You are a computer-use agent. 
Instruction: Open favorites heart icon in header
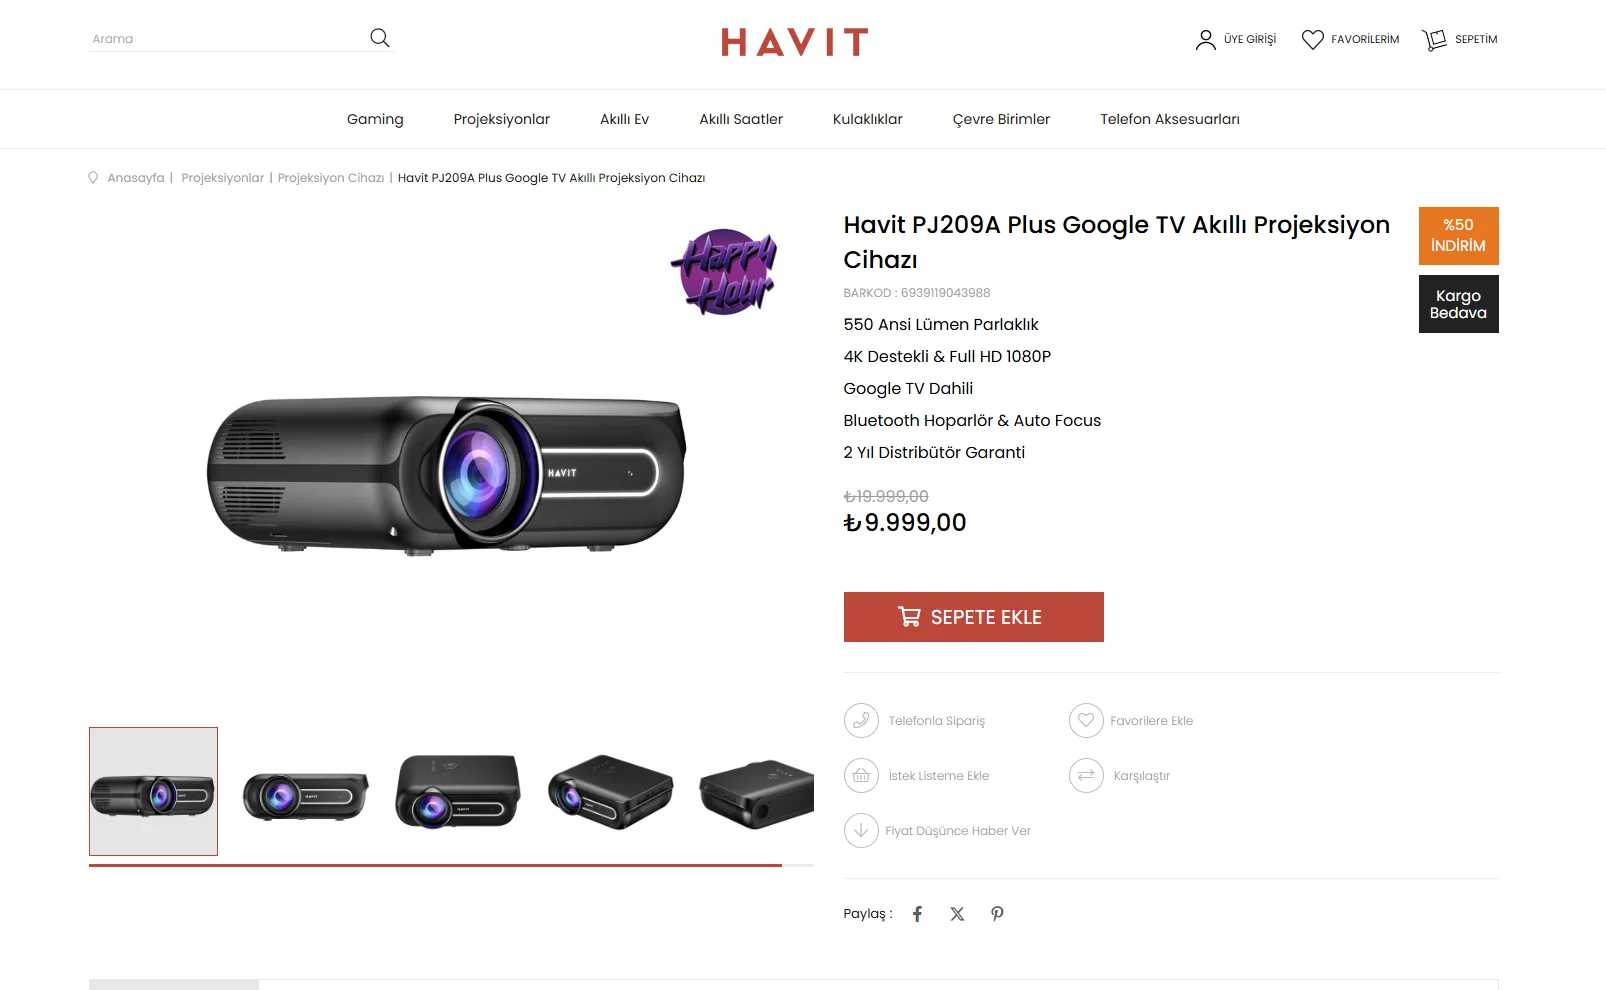point(1312,40)
